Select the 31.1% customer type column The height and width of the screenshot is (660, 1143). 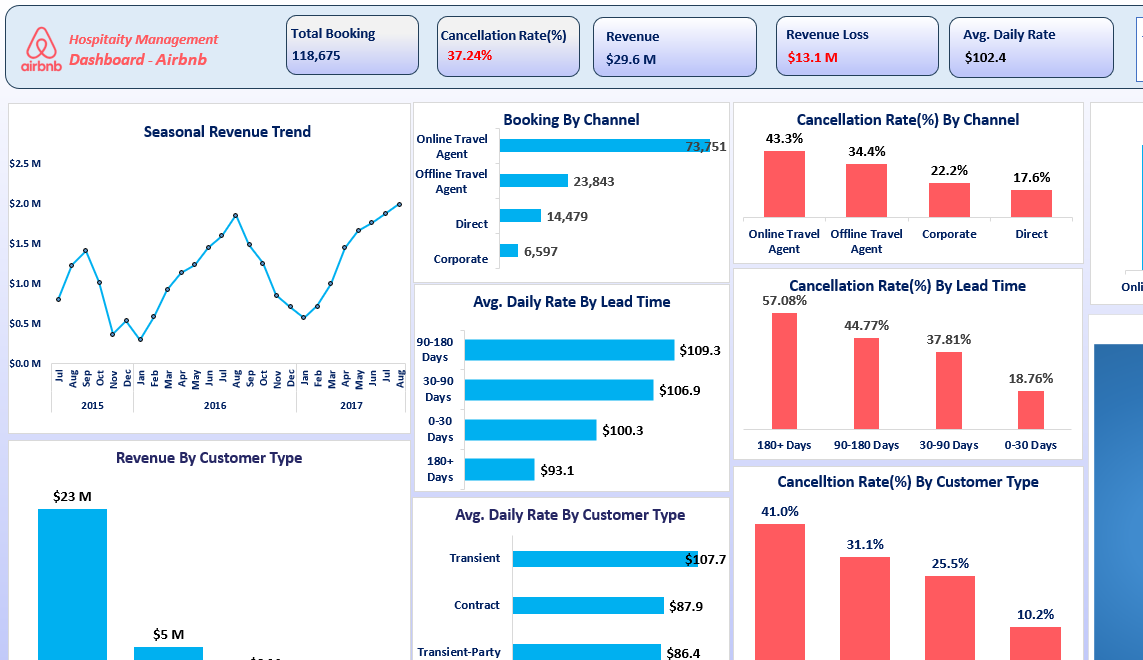point(865,608)
